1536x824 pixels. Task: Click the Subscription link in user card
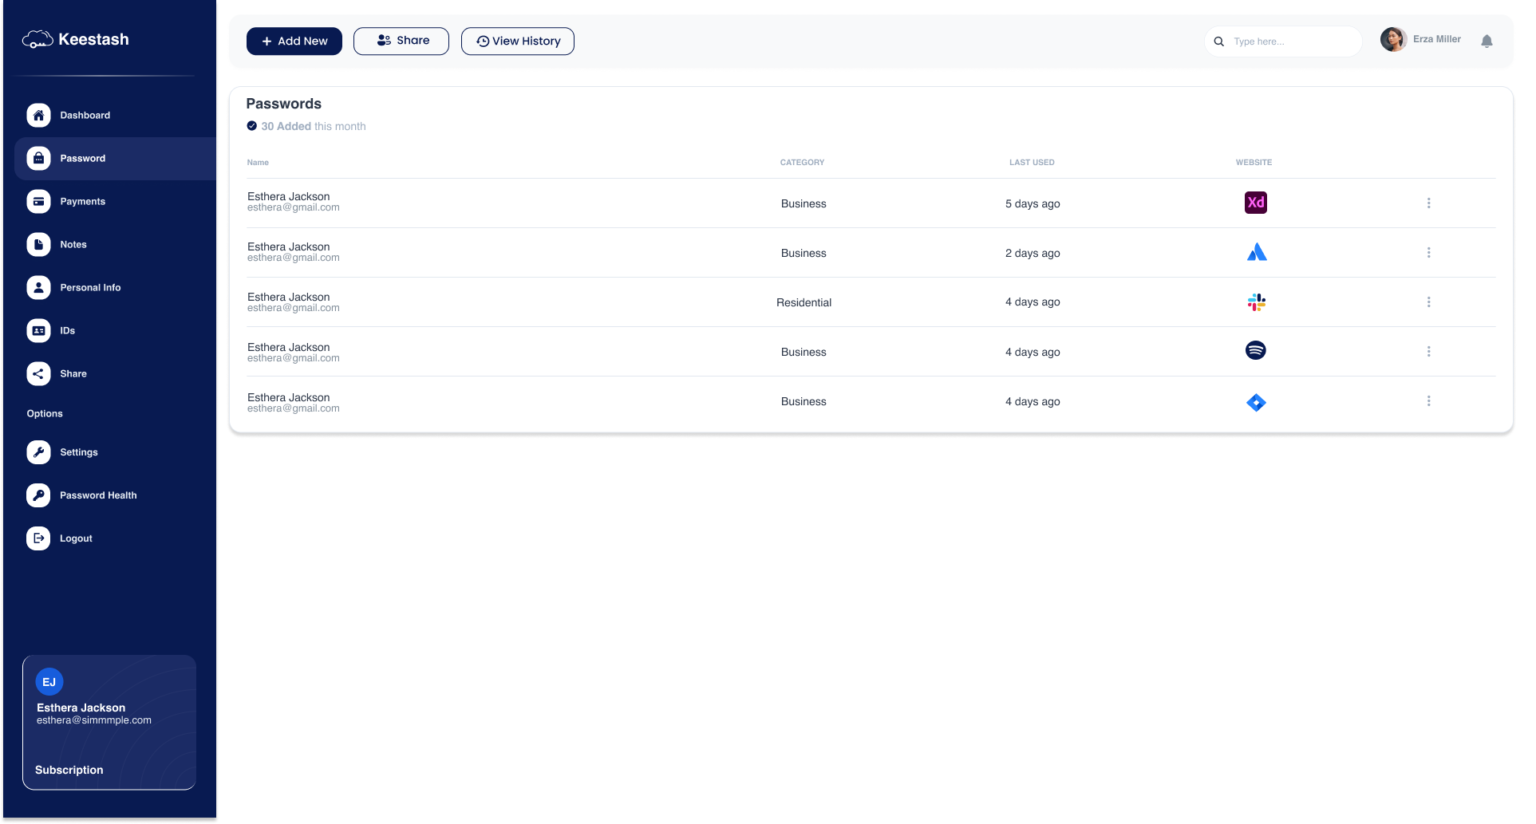click(69, 770)
